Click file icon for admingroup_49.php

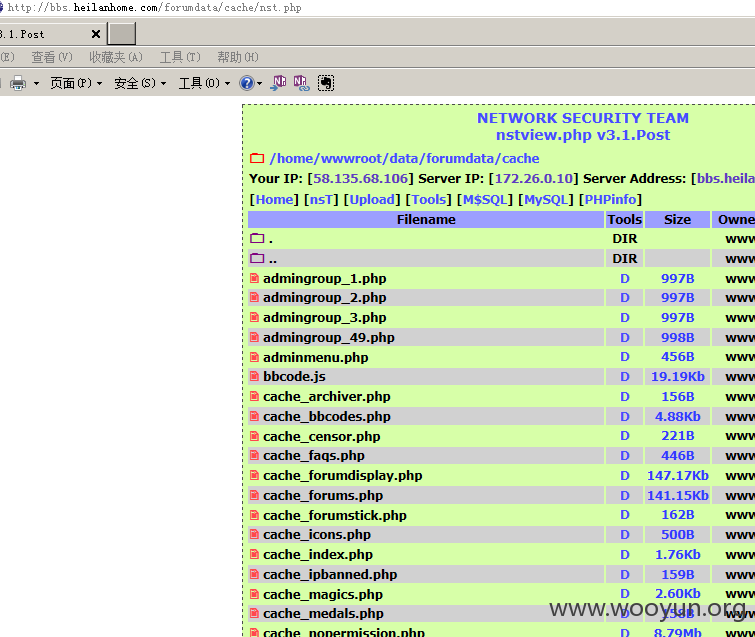pyautogui.click(x=254, y=337)
